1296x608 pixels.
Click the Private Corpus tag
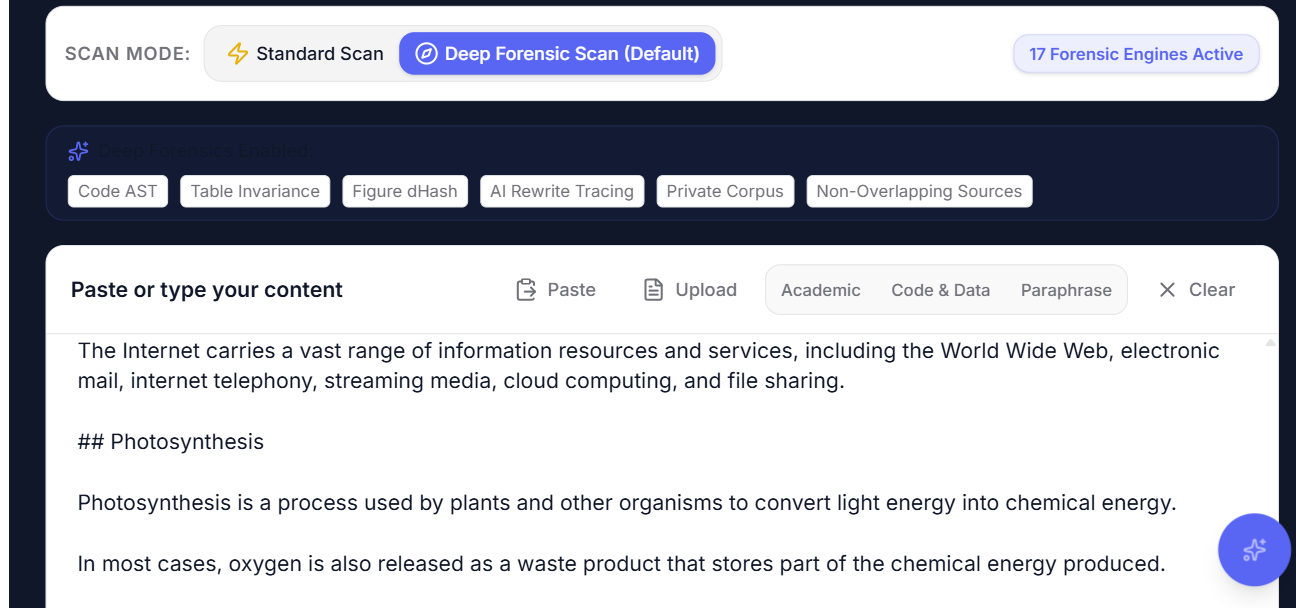click(725, 191)
